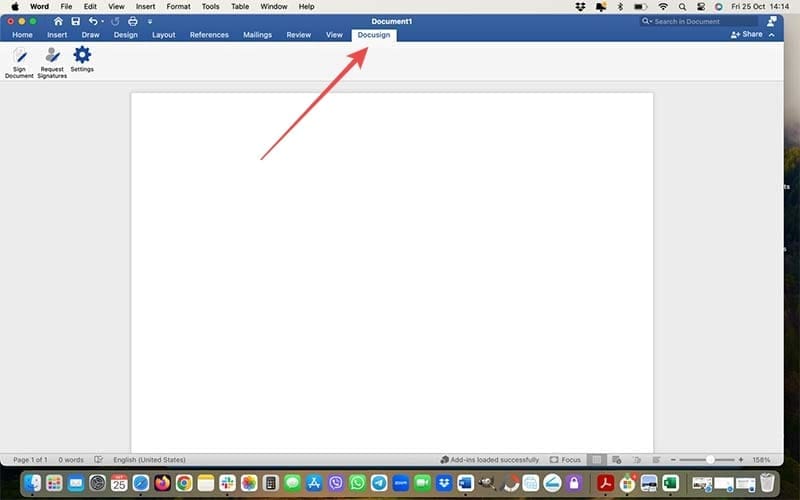The height and width of the screenshot is (500, 800).
Task: Open the Format menu in the menu bar
Action: coord(178,6)
